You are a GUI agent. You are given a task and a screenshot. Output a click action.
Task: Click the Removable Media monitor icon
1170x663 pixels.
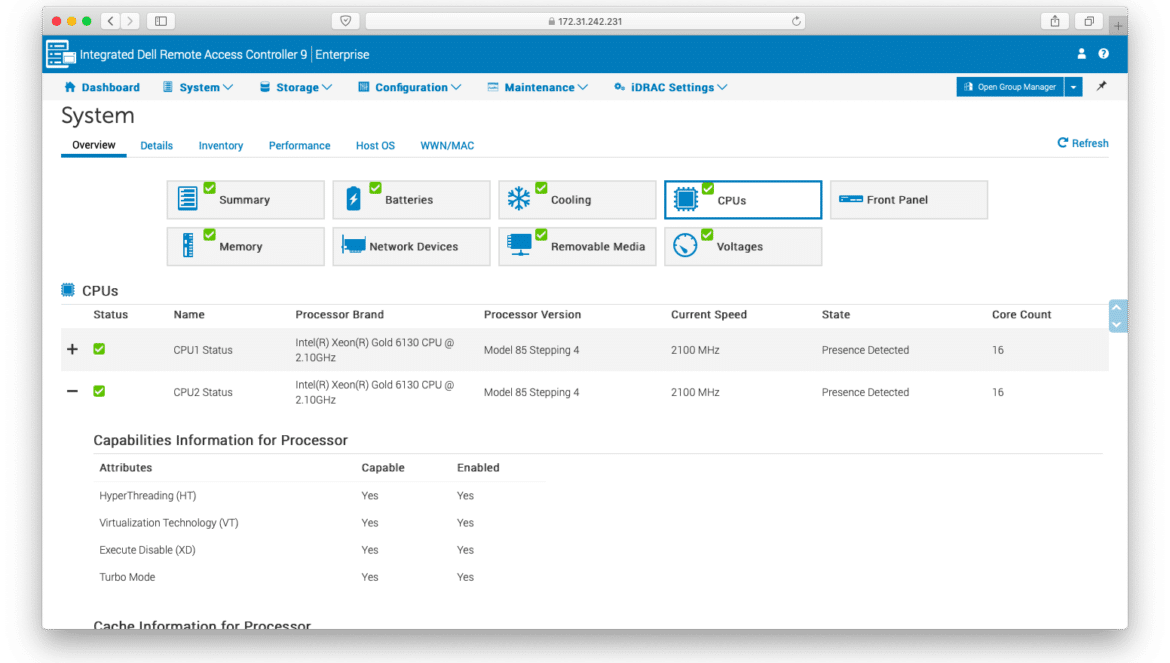coord(519,245)
